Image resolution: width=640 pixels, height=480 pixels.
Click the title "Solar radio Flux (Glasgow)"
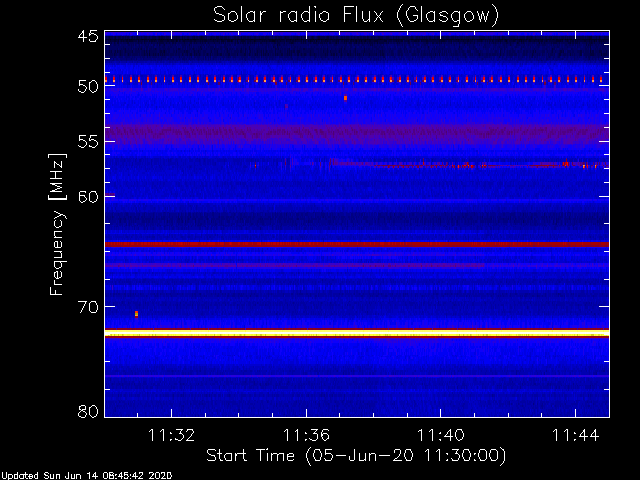tap(356, 16)
